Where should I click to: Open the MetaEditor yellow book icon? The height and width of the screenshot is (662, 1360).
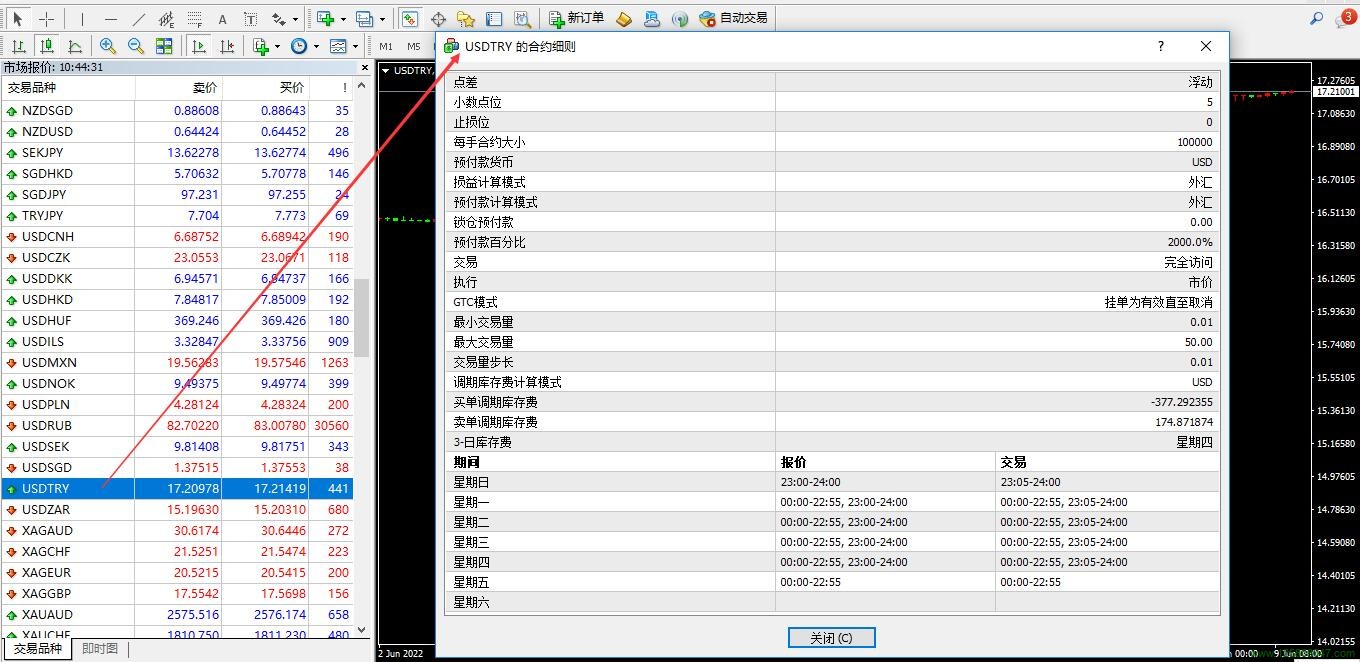pyautogui.click(x=624, y=18)
